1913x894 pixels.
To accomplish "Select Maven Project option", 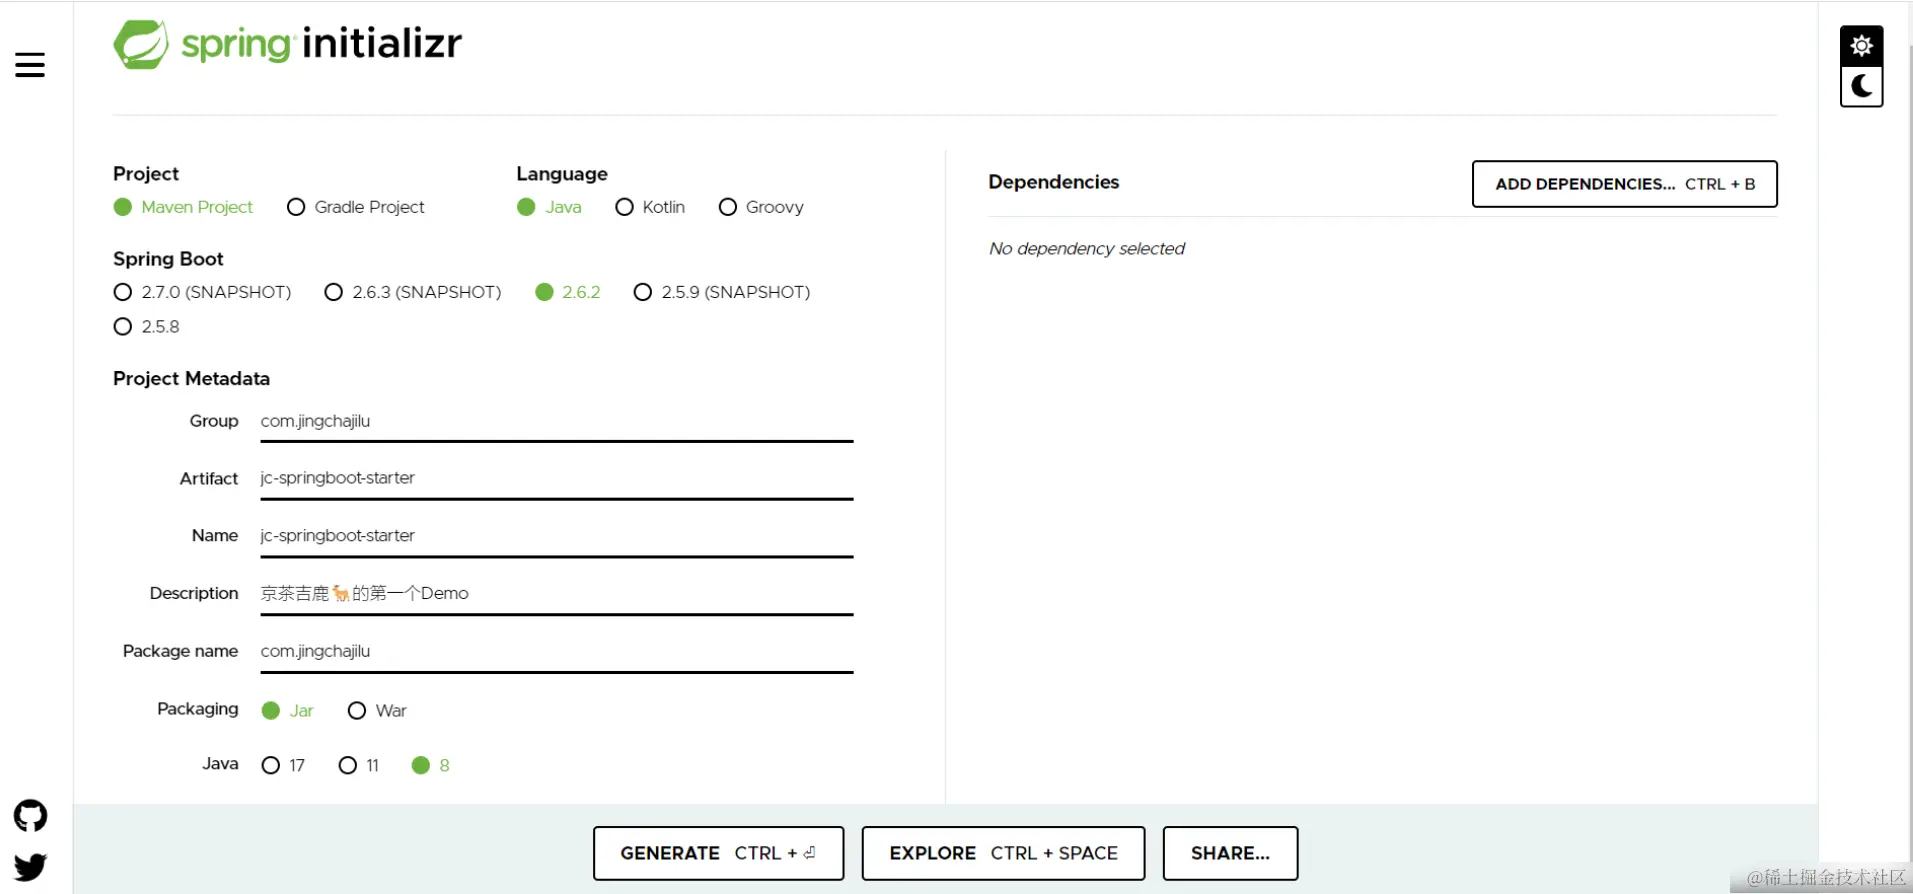I will 183,207.
